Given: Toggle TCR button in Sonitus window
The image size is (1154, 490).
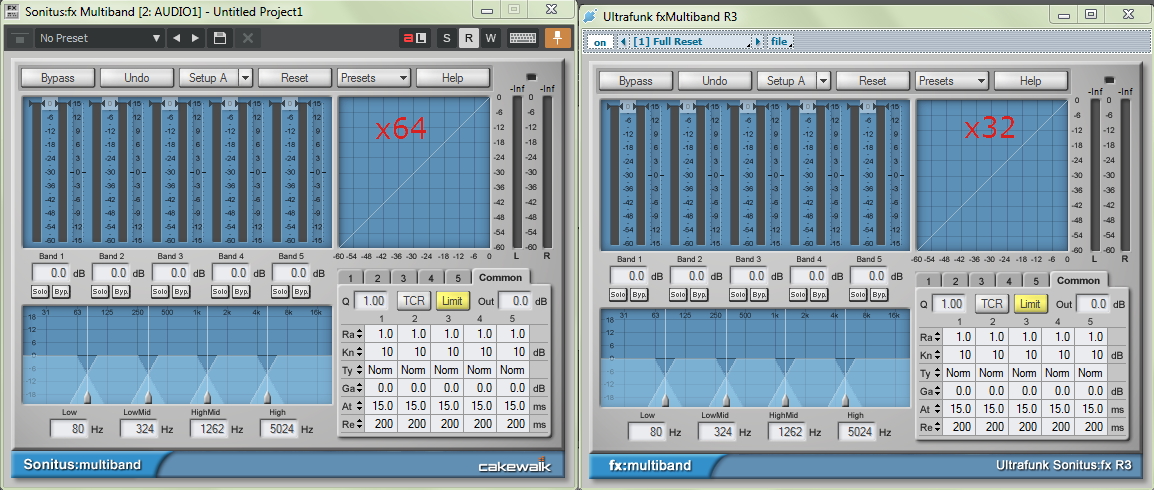Looking at the screenshot, I should (414, 301).
